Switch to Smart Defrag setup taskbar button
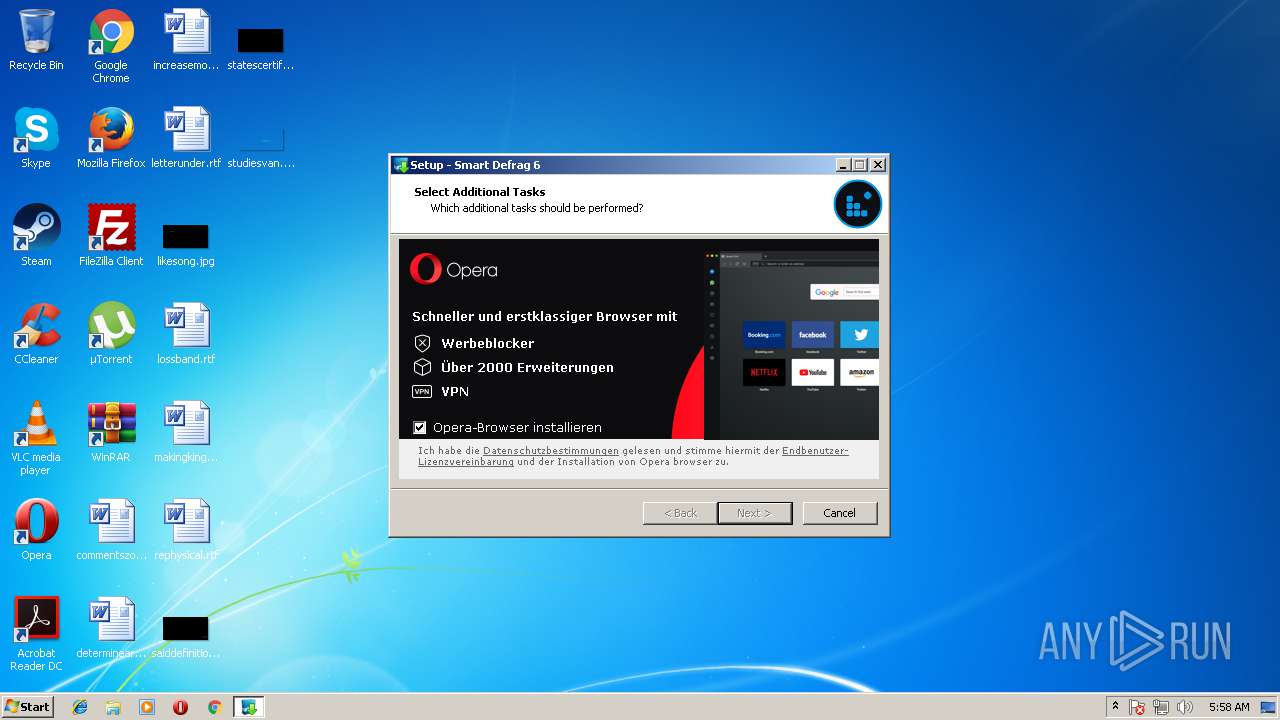Viewport: 1280px width, 720px height. (248, 707)
